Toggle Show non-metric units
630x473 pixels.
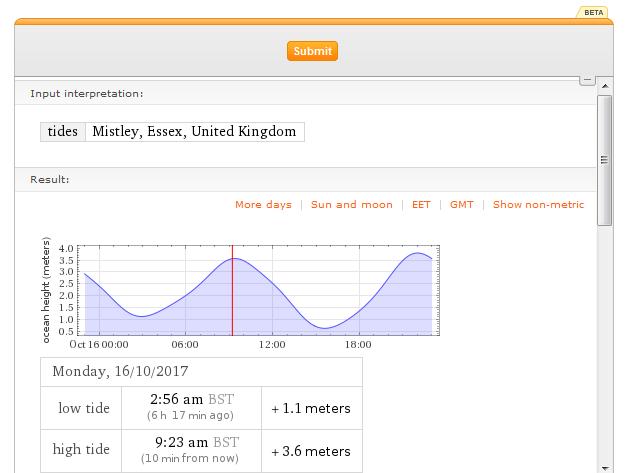point(538,205)
